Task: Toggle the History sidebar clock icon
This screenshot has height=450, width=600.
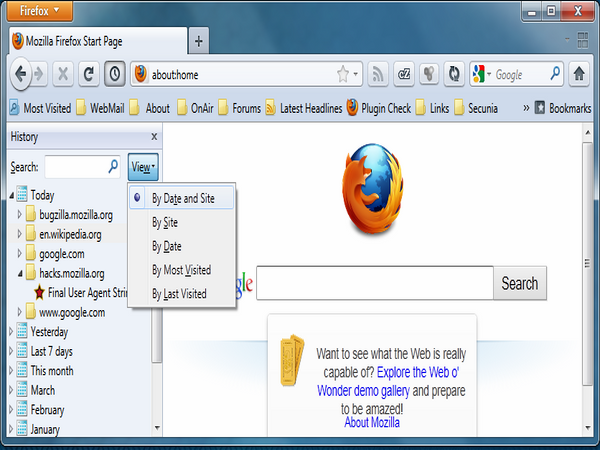Action: click(115, 74)
